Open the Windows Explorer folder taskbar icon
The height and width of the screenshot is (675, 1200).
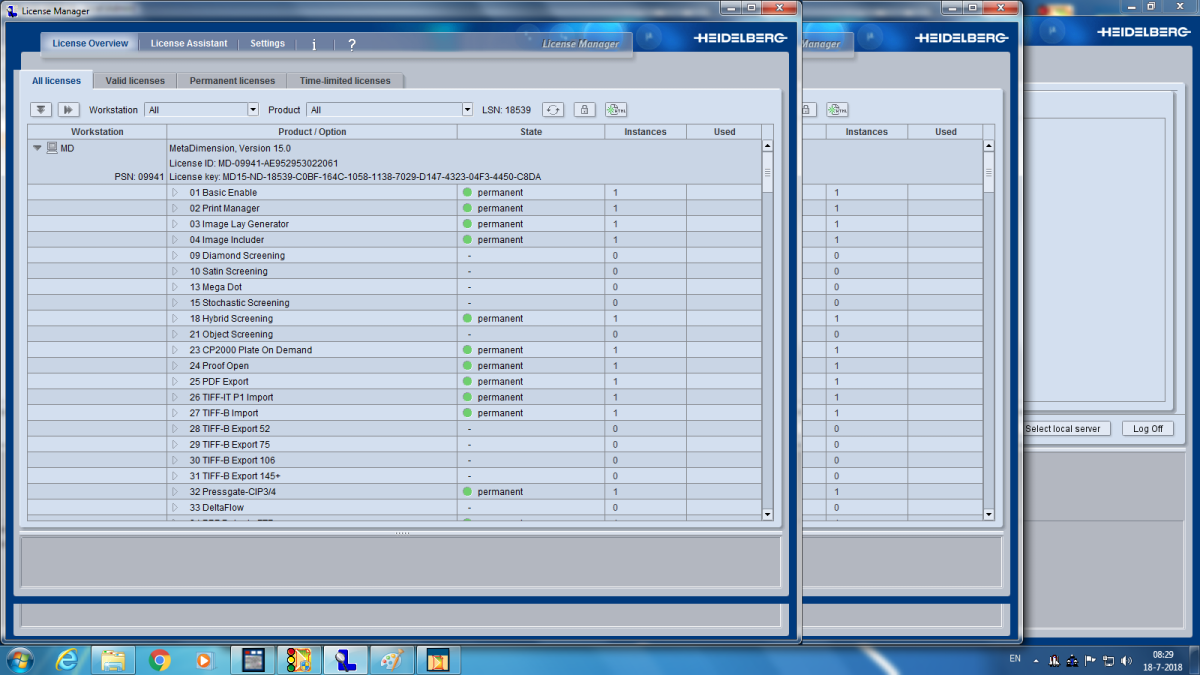pos(113,660)
